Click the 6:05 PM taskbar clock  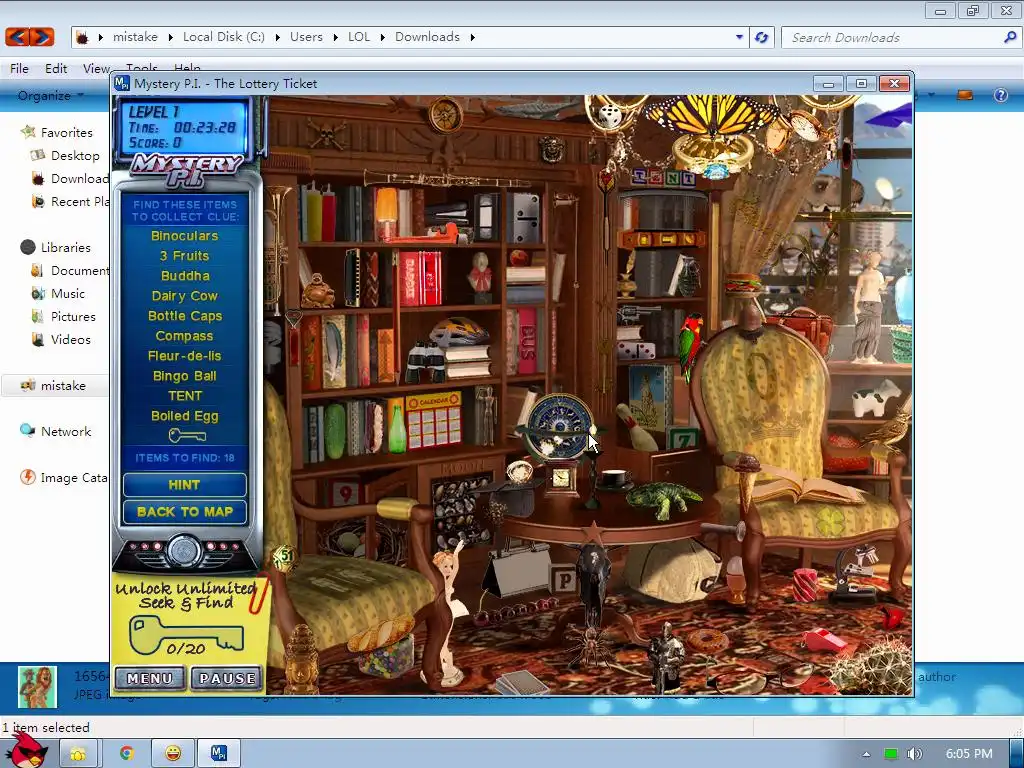969,754
